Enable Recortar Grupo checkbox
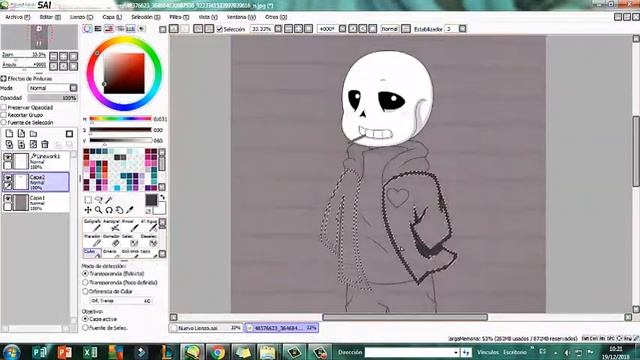This screenshot has height=360, width=640. (4, 115)
